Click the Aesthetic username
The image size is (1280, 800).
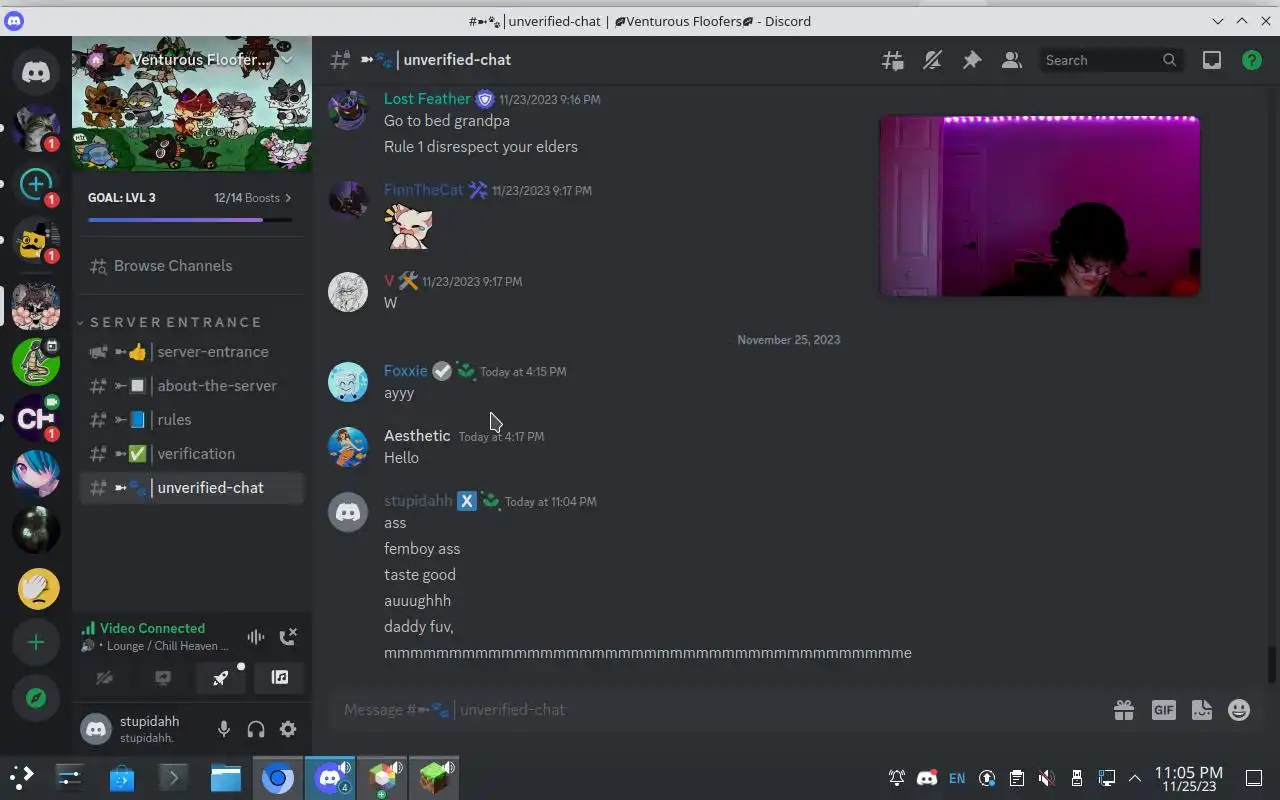(x=417, y=435)
